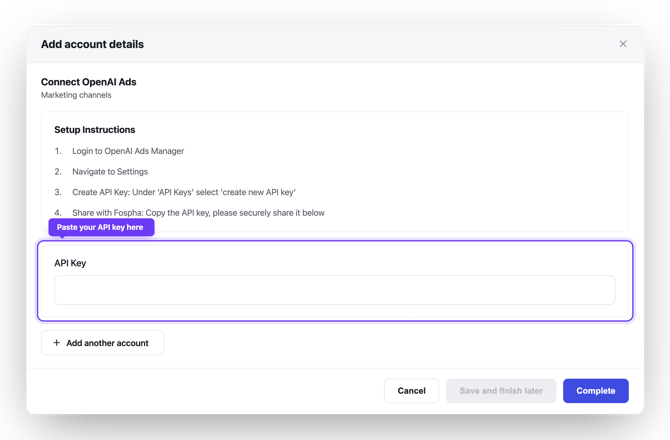Select the 'Connect OpenAI Ads' heading
This screenshot has width=670, height=440.
click(x=88, y=82)
